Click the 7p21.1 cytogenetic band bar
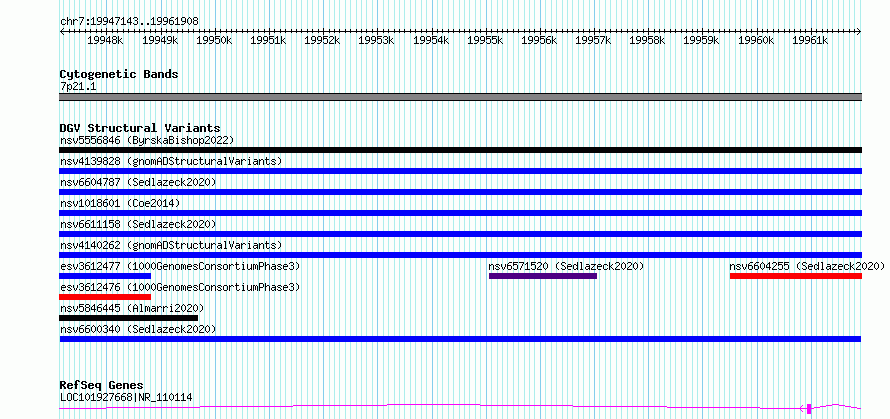Image resolution: width=890 pixels, height=419 pixels. (x=460, y=97)
